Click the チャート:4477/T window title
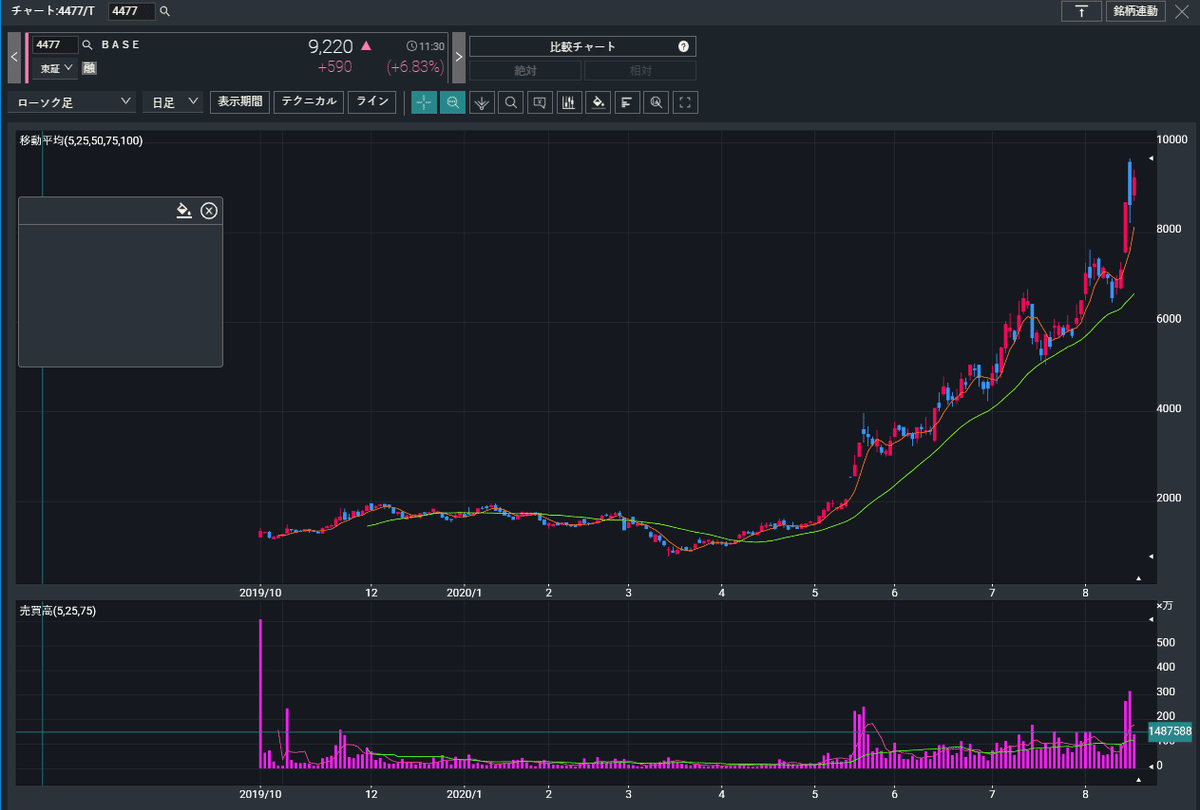This screenshot has width=1200, height=810. [x=53, y=11]
